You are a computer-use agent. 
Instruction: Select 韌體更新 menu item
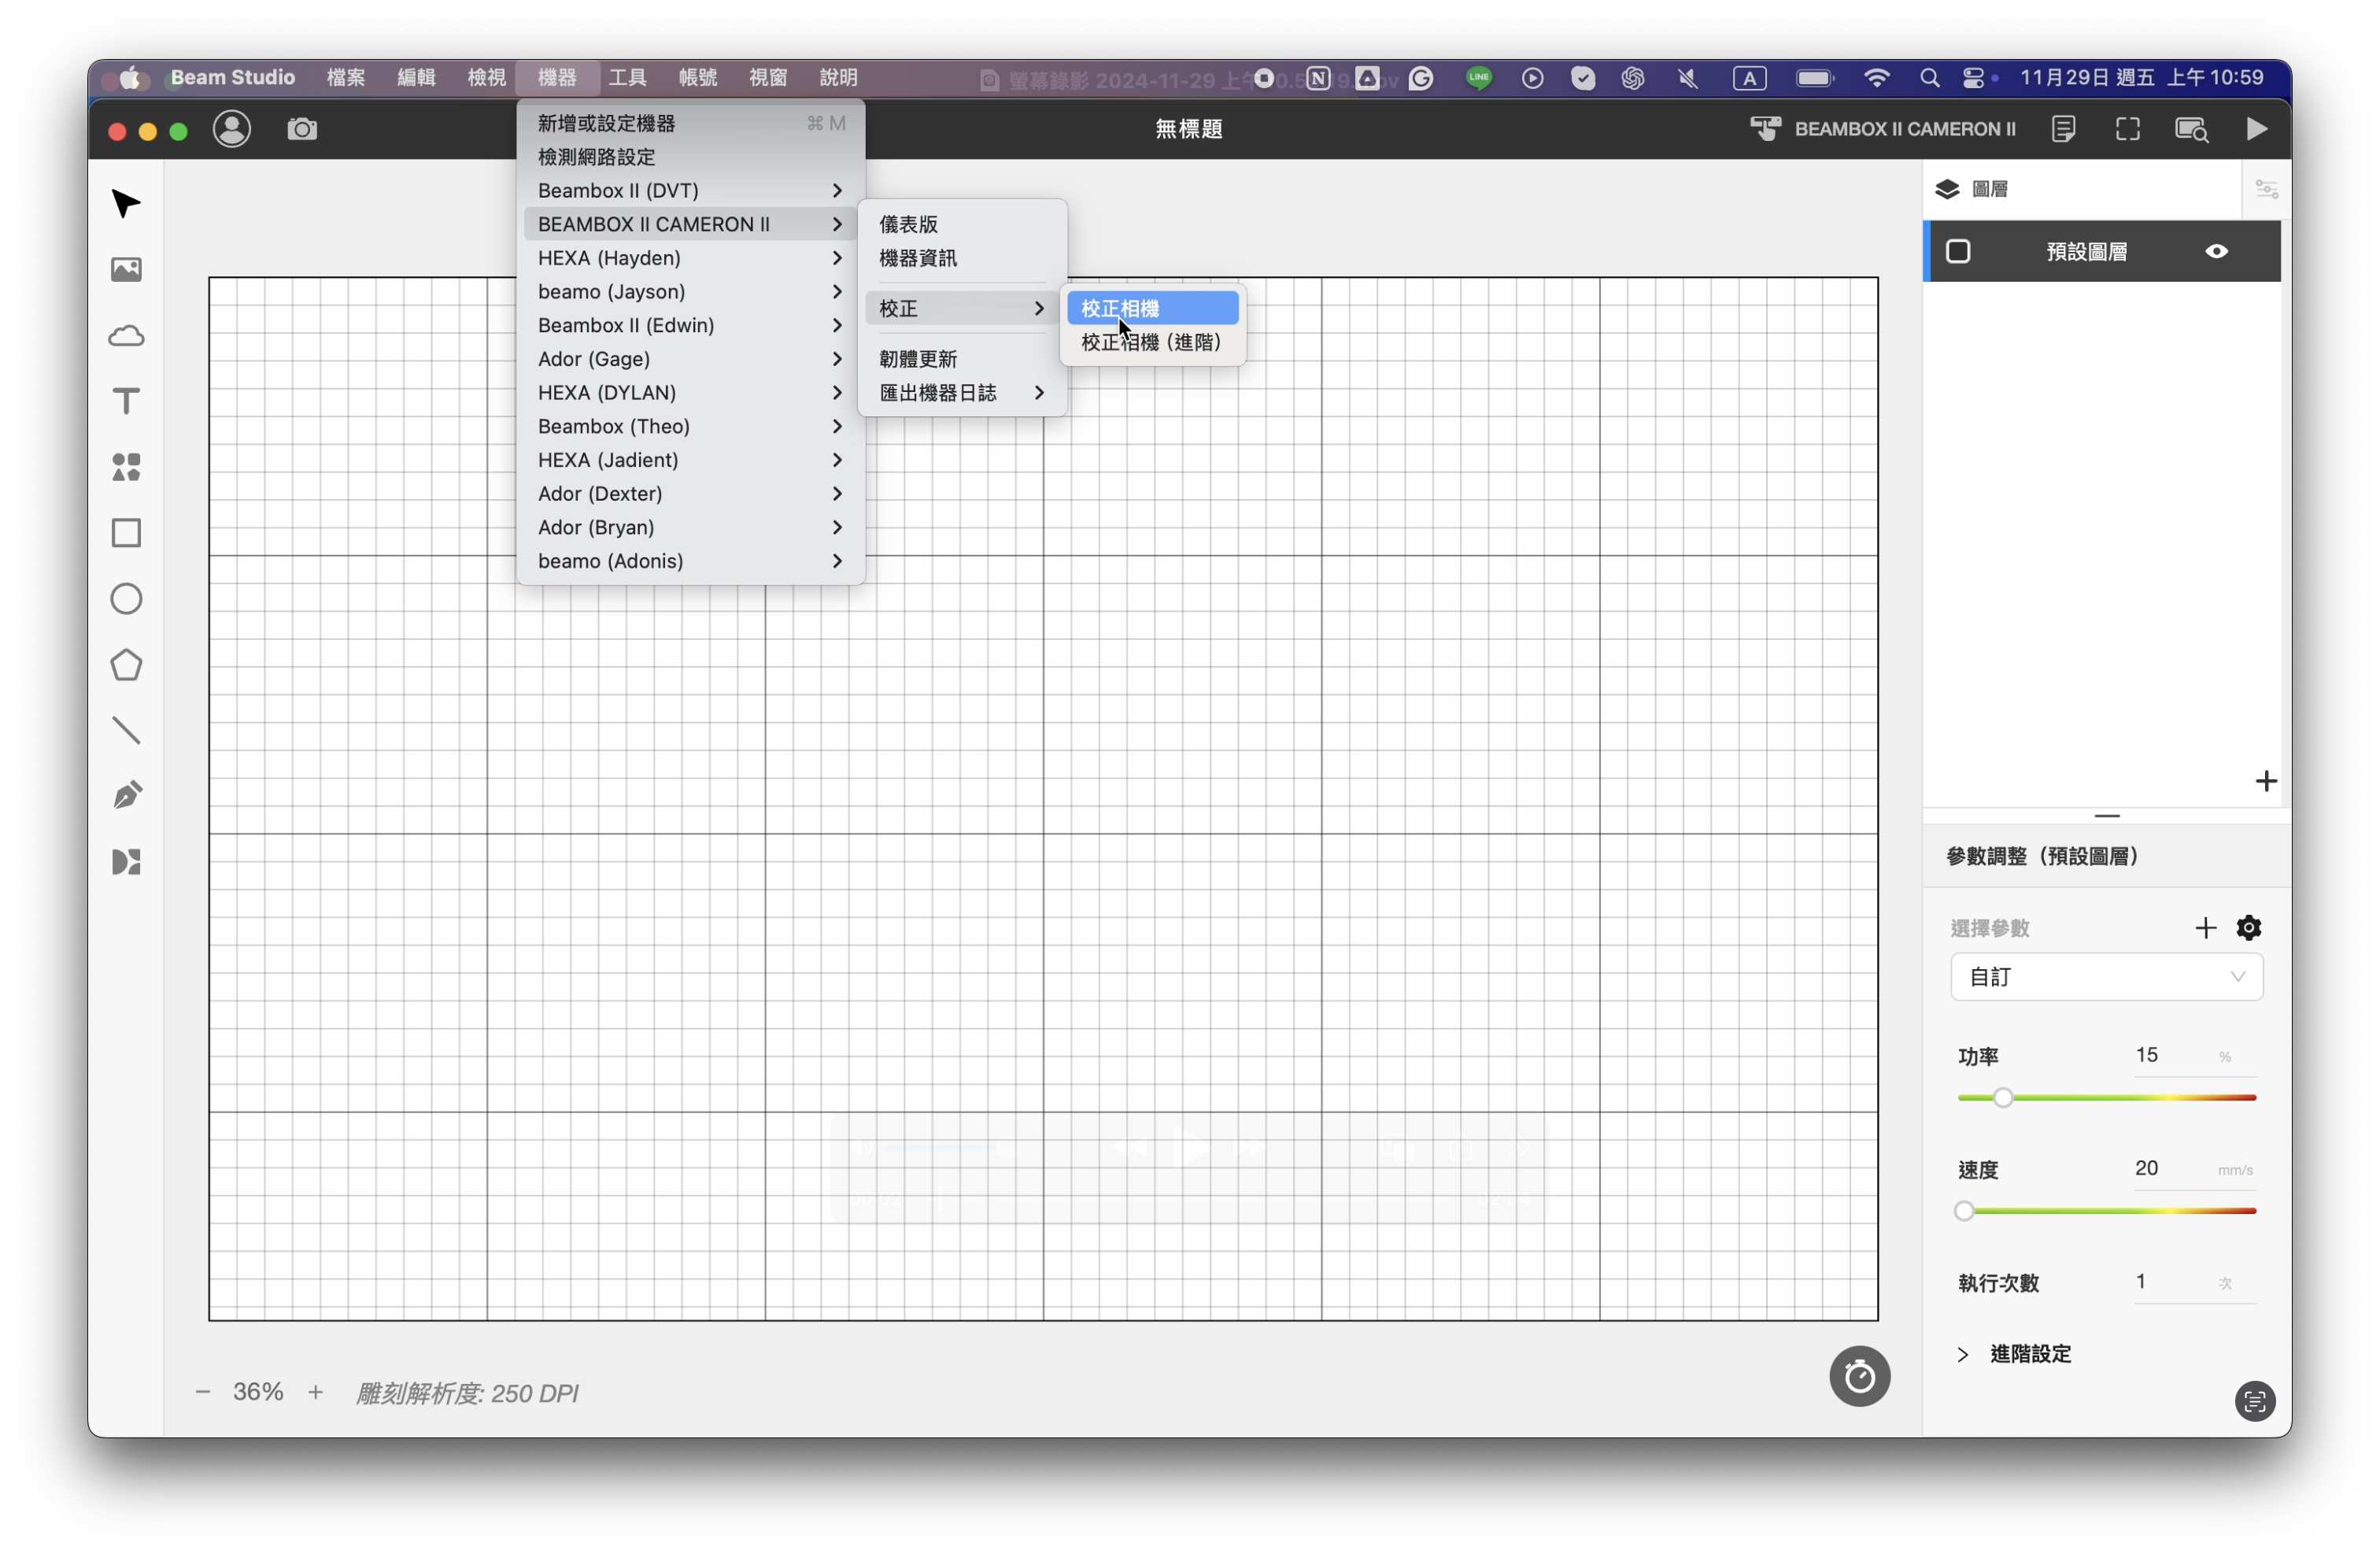pyautogui.click(x=962, y=359)
